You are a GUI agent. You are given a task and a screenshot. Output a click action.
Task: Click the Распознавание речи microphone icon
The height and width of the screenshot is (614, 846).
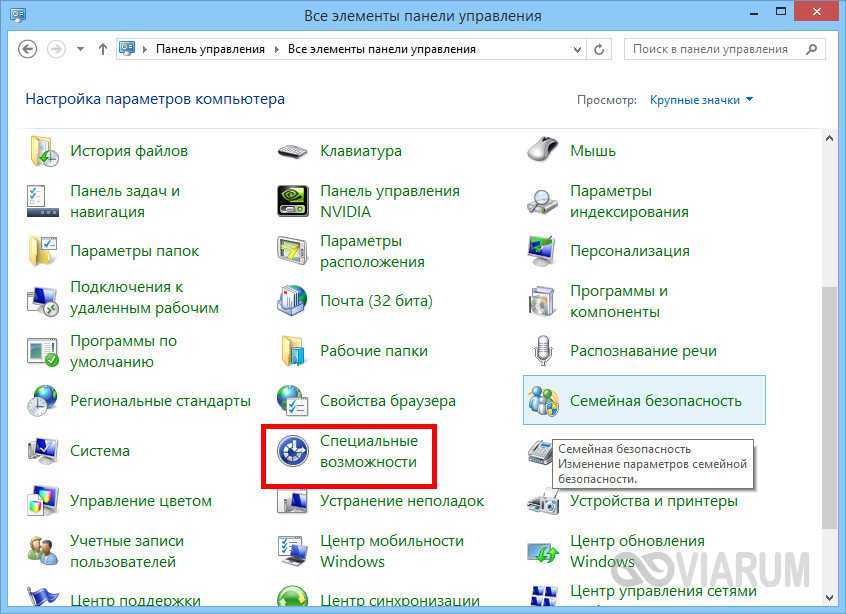(x=543, y=351)
